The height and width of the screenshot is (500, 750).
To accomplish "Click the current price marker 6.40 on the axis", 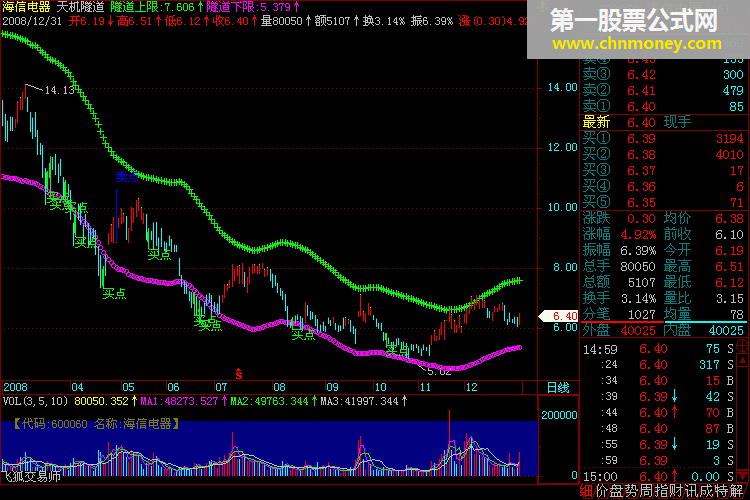I will pos(559,316).
